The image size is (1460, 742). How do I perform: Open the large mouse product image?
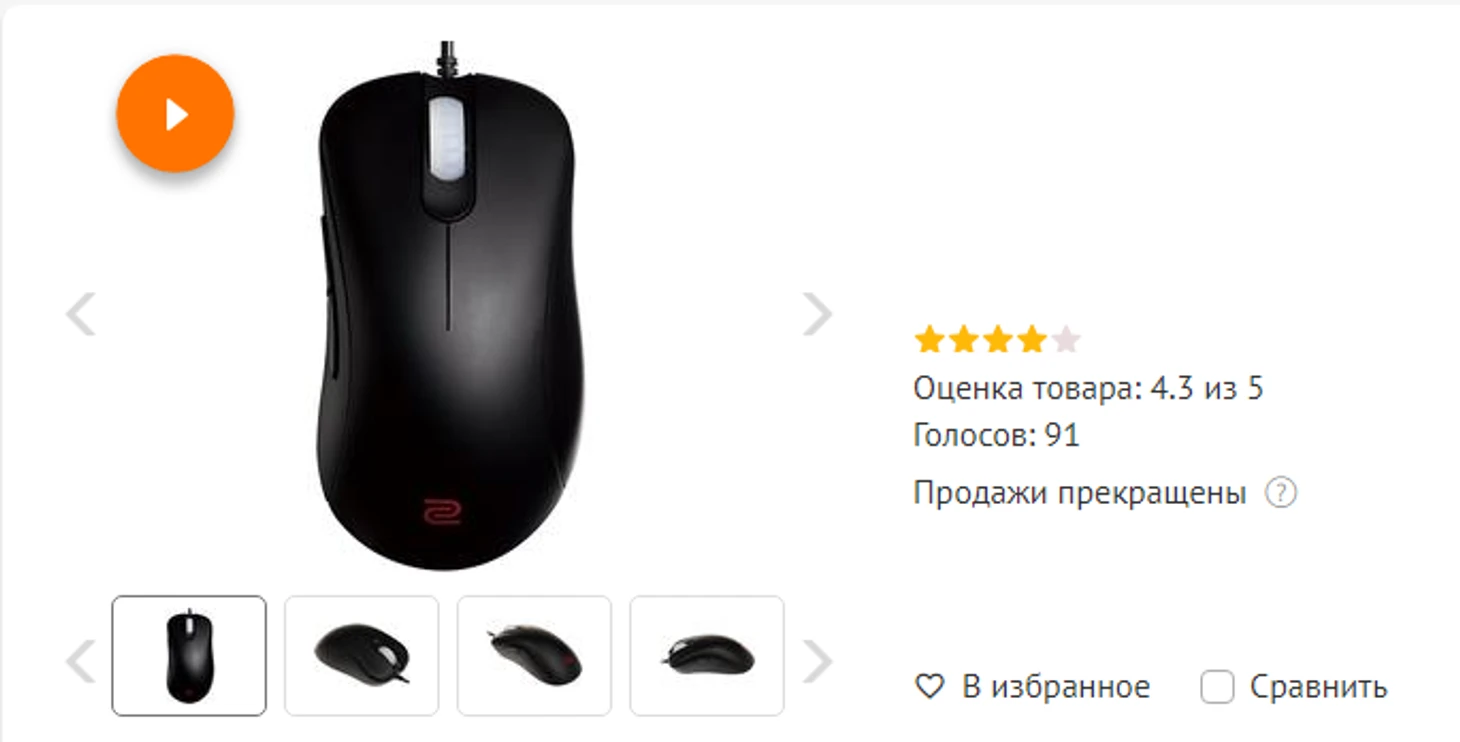click(447, 306)
